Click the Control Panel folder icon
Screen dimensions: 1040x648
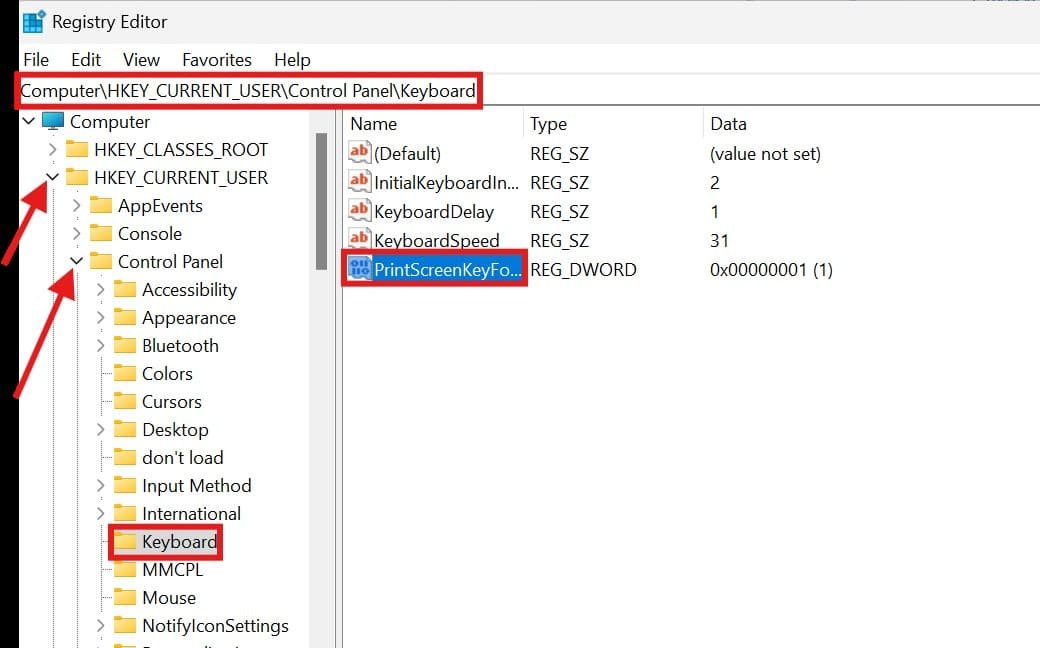101,261
